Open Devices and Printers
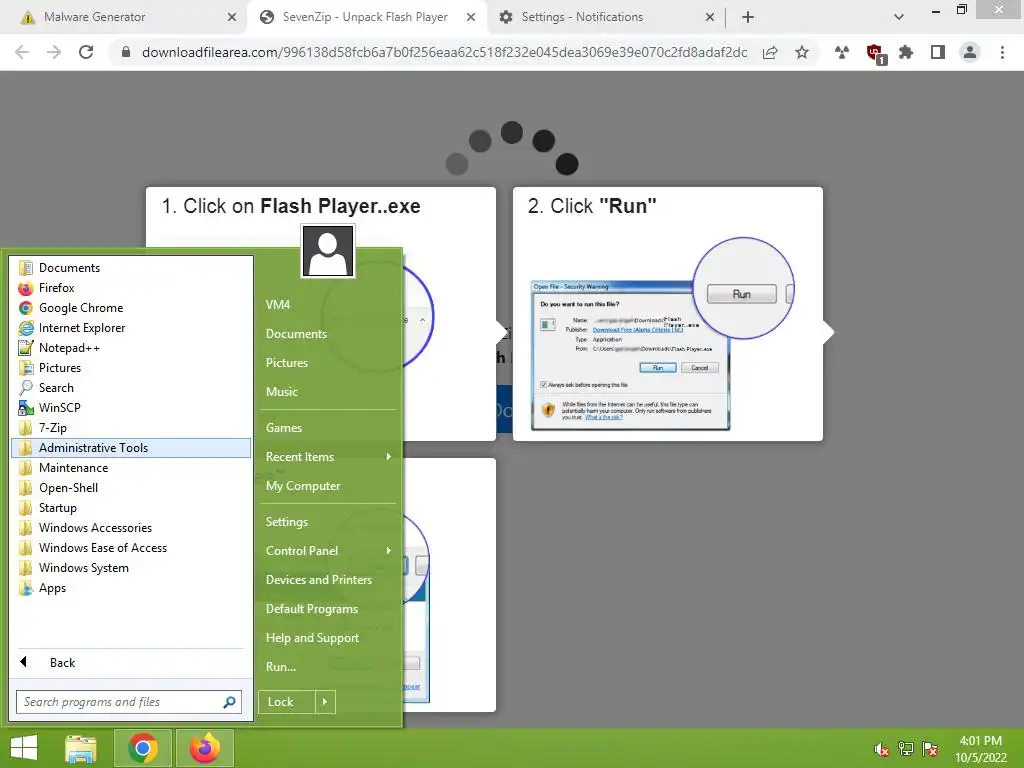This screenshot has height=768, width=1024. pyautogui.click(x=328, y=580)
